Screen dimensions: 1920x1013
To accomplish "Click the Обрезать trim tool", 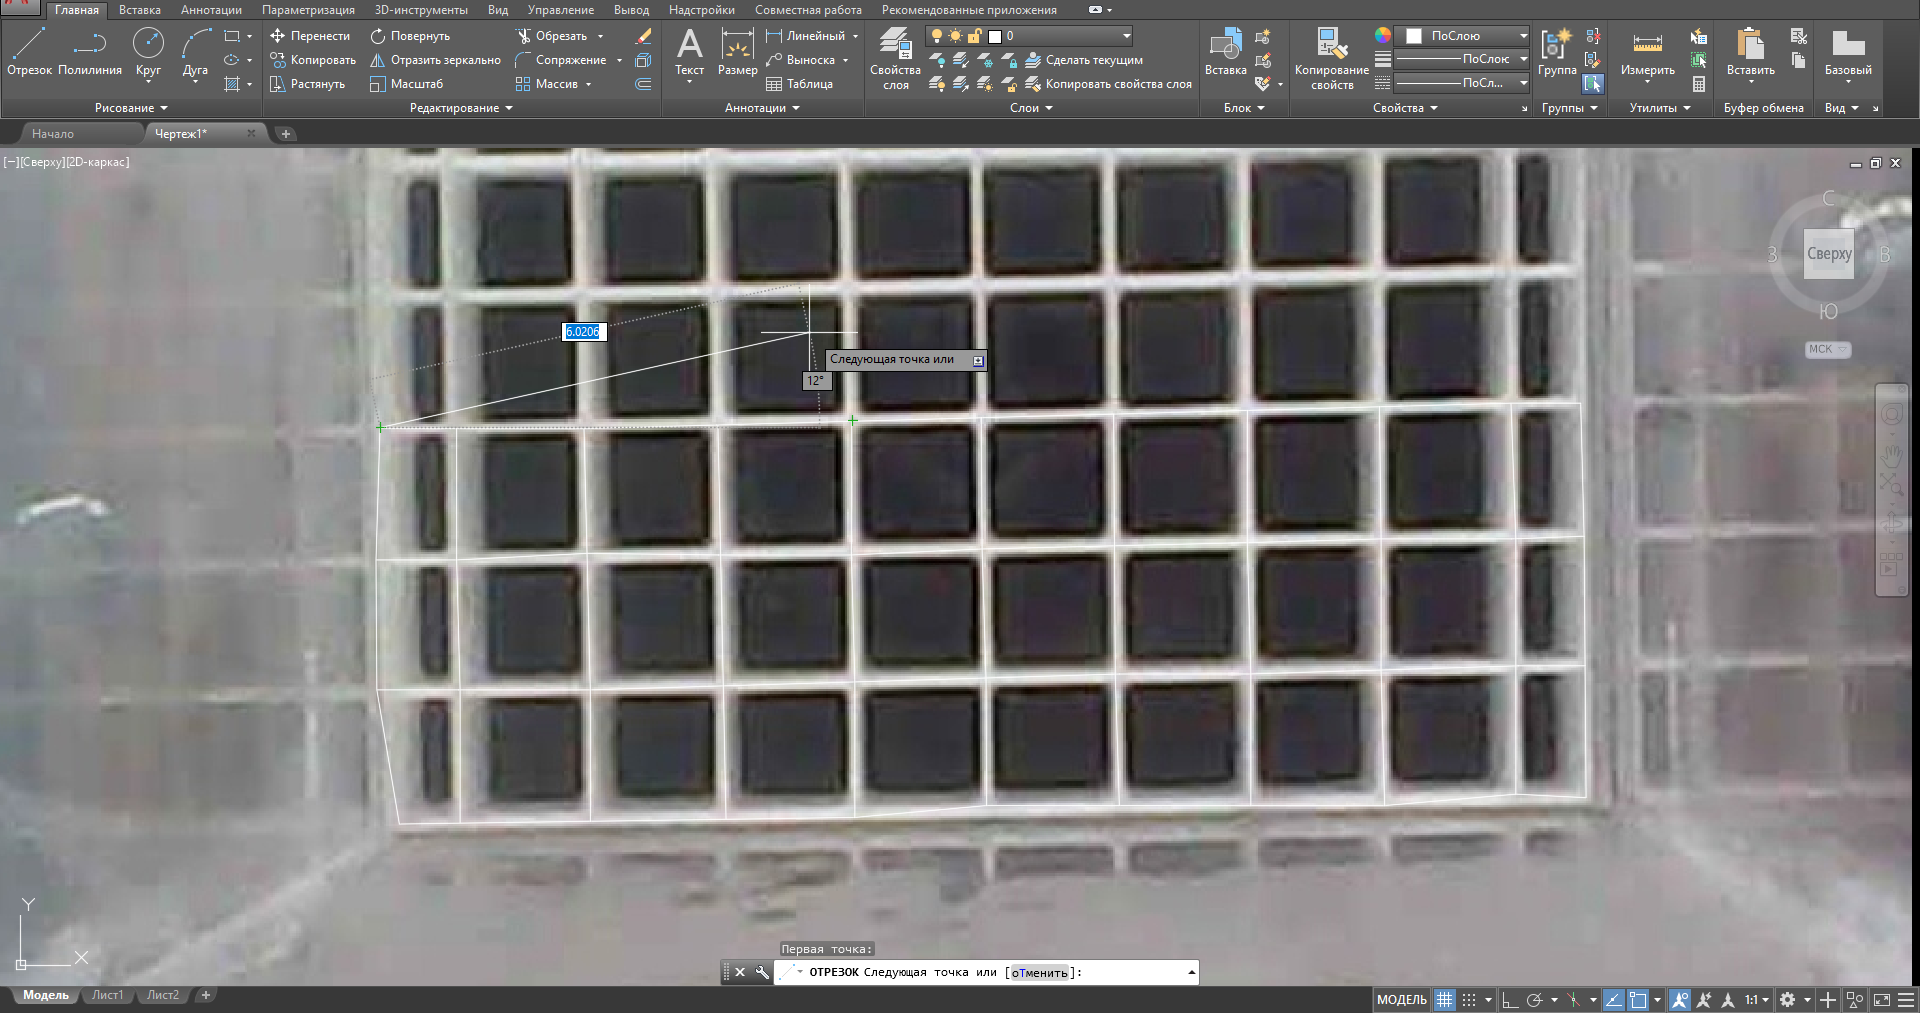I will click(x=551, y=36).
